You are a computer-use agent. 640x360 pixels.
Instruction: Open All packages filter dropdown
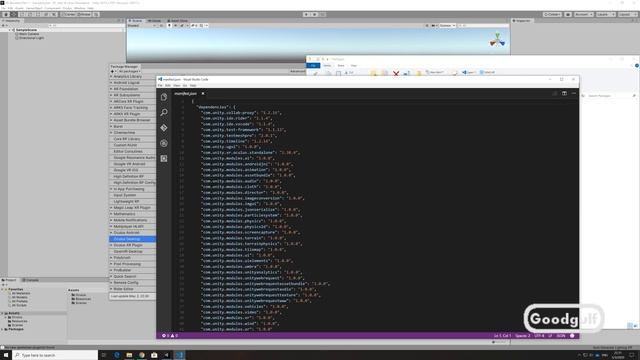coord(129,71)
